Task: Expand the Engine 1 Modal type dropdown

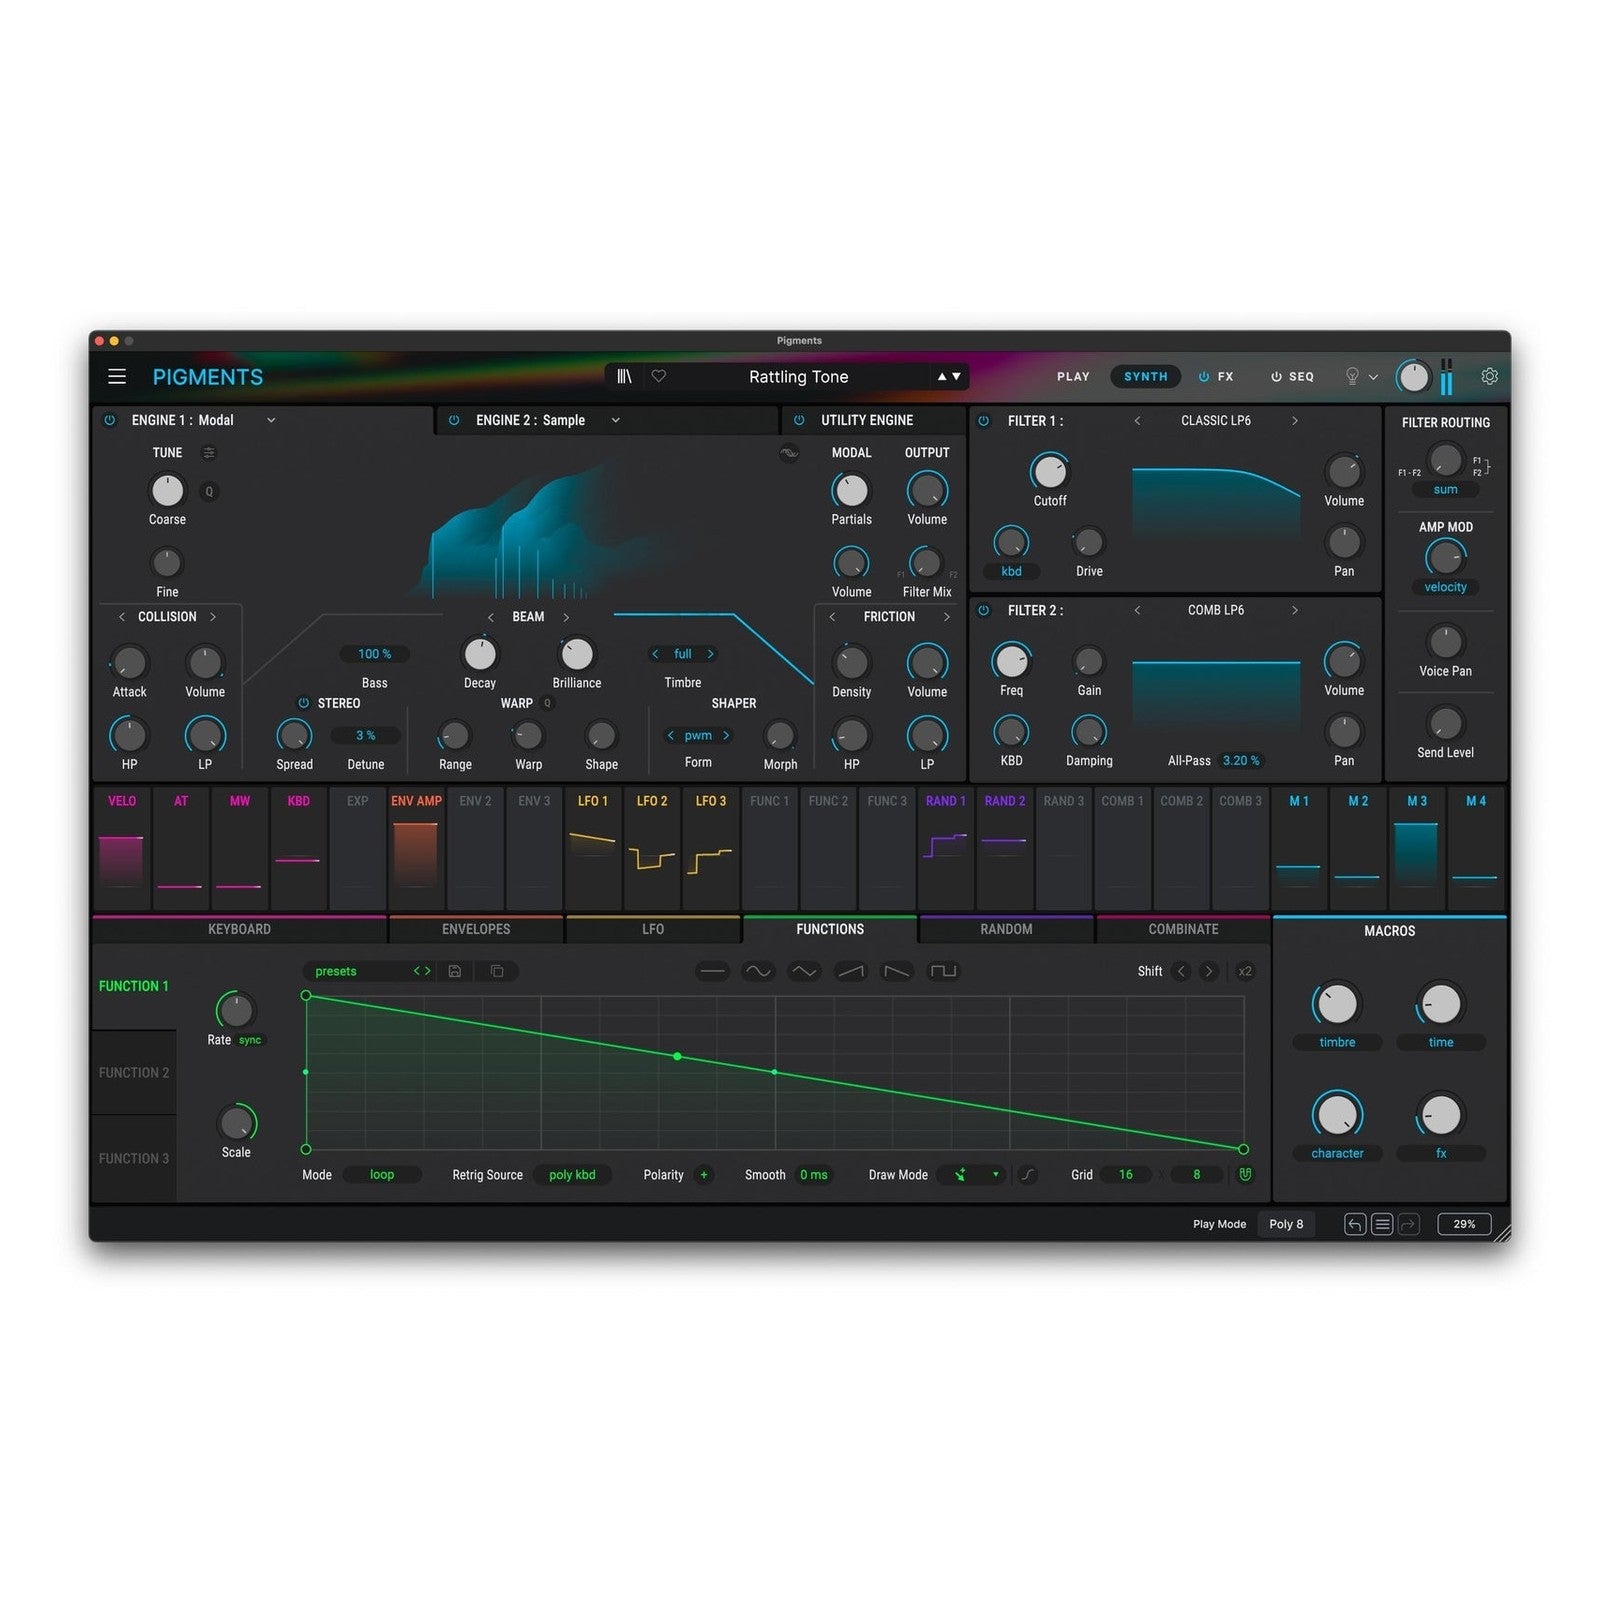Action: 271,421
